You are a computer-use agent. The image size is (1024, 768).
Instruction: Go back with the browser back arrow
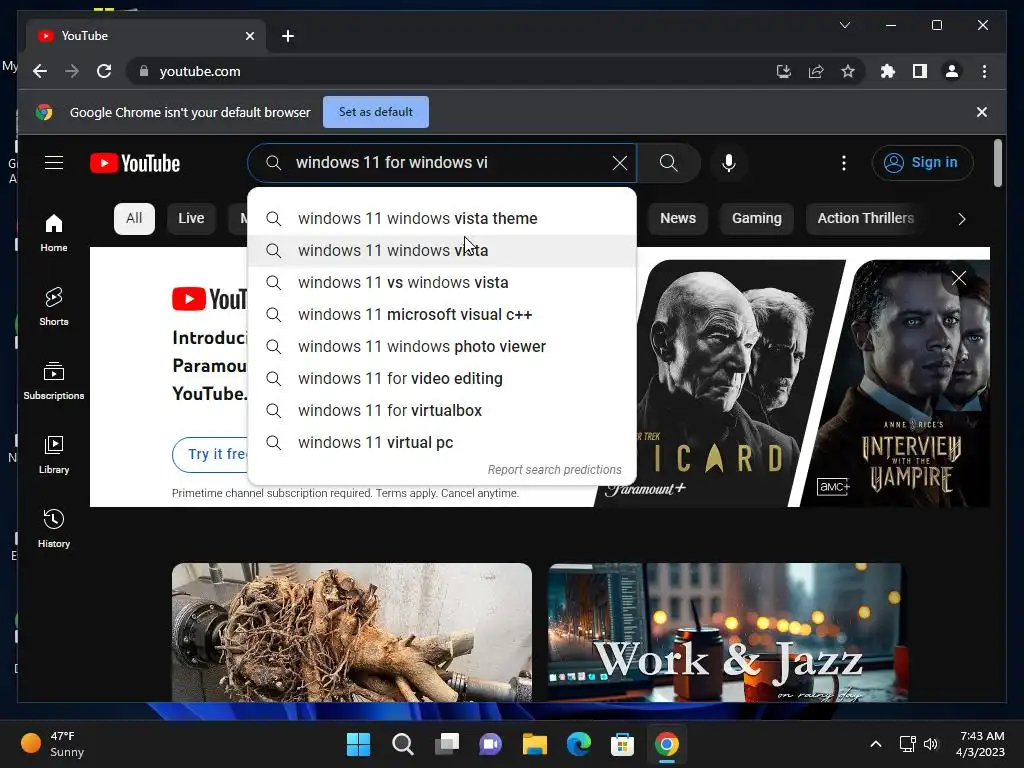pyautogui.click(x=40, y=71)
